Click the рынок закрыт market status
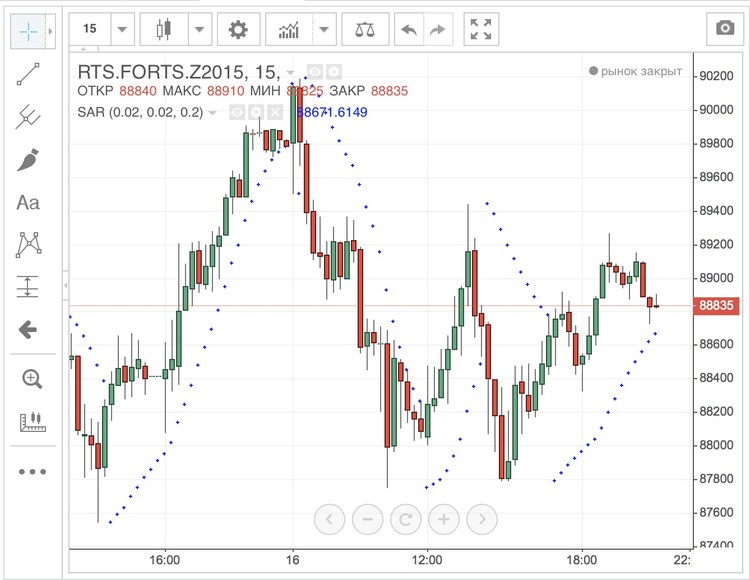 tap(636, 71)
